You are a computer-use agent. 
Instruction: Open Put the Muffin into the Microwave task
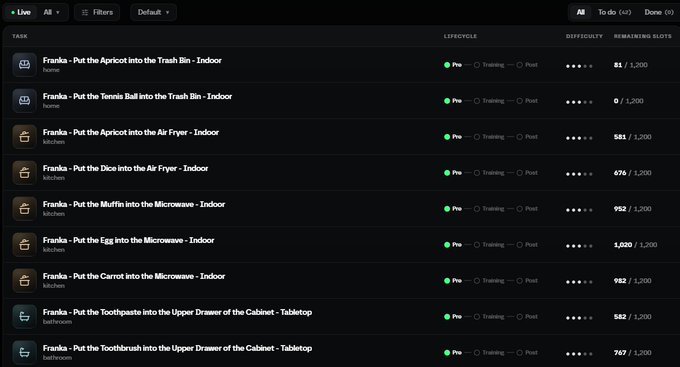point(134,204)
